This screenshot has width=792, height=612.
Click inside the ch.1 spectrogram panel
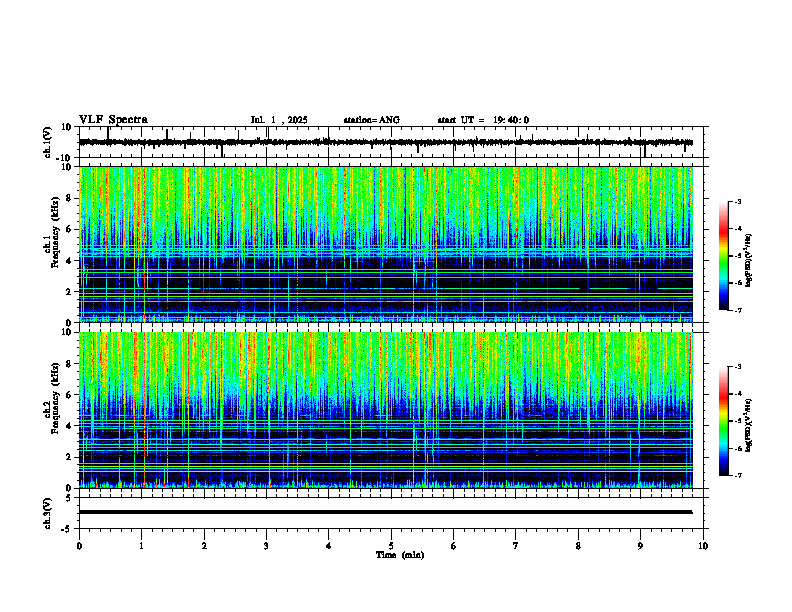coord(385,244)
